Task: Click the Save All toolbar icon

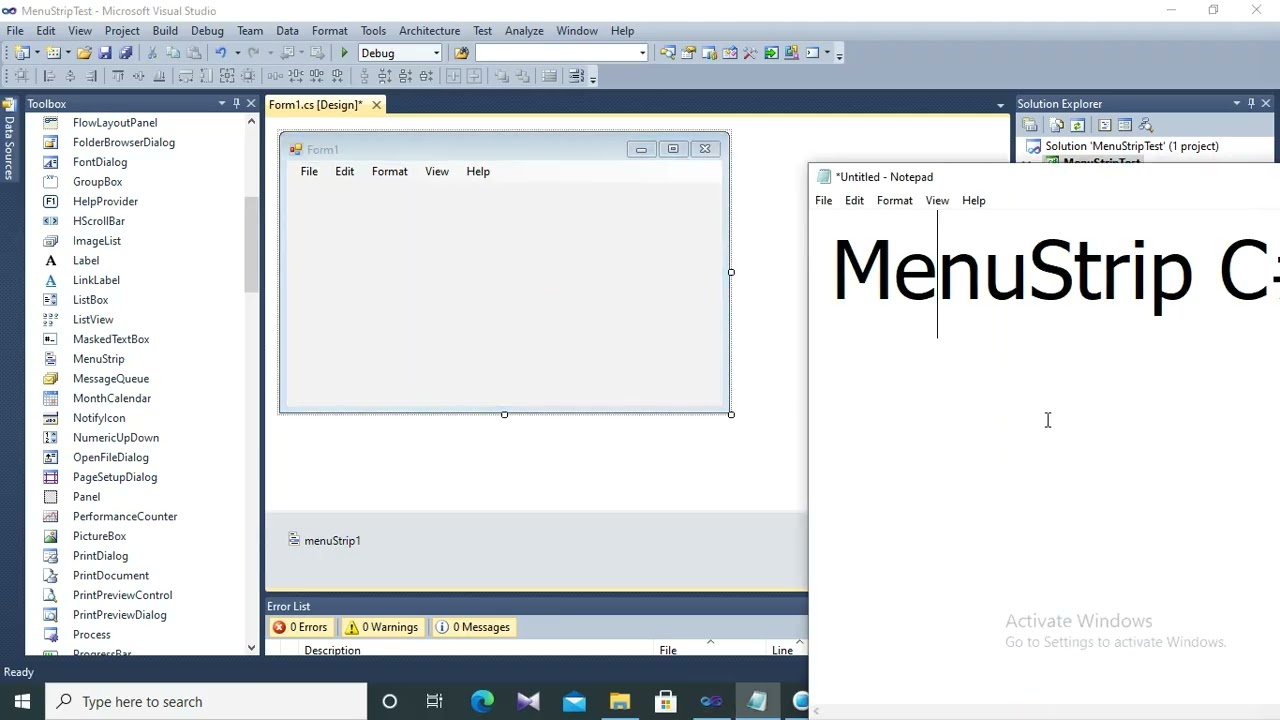Action: 125,53
